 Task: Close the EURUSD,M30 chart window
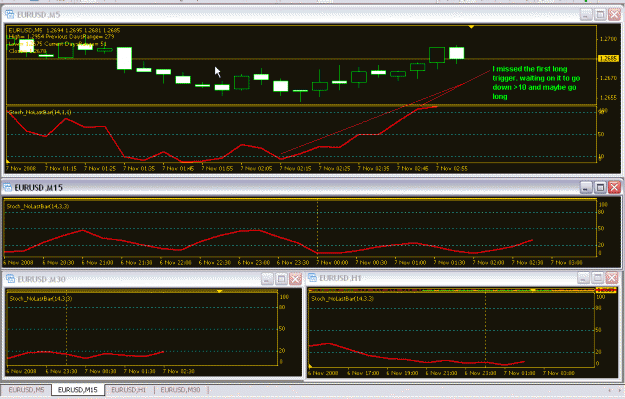pyautogui.click(x=295, y=279)
